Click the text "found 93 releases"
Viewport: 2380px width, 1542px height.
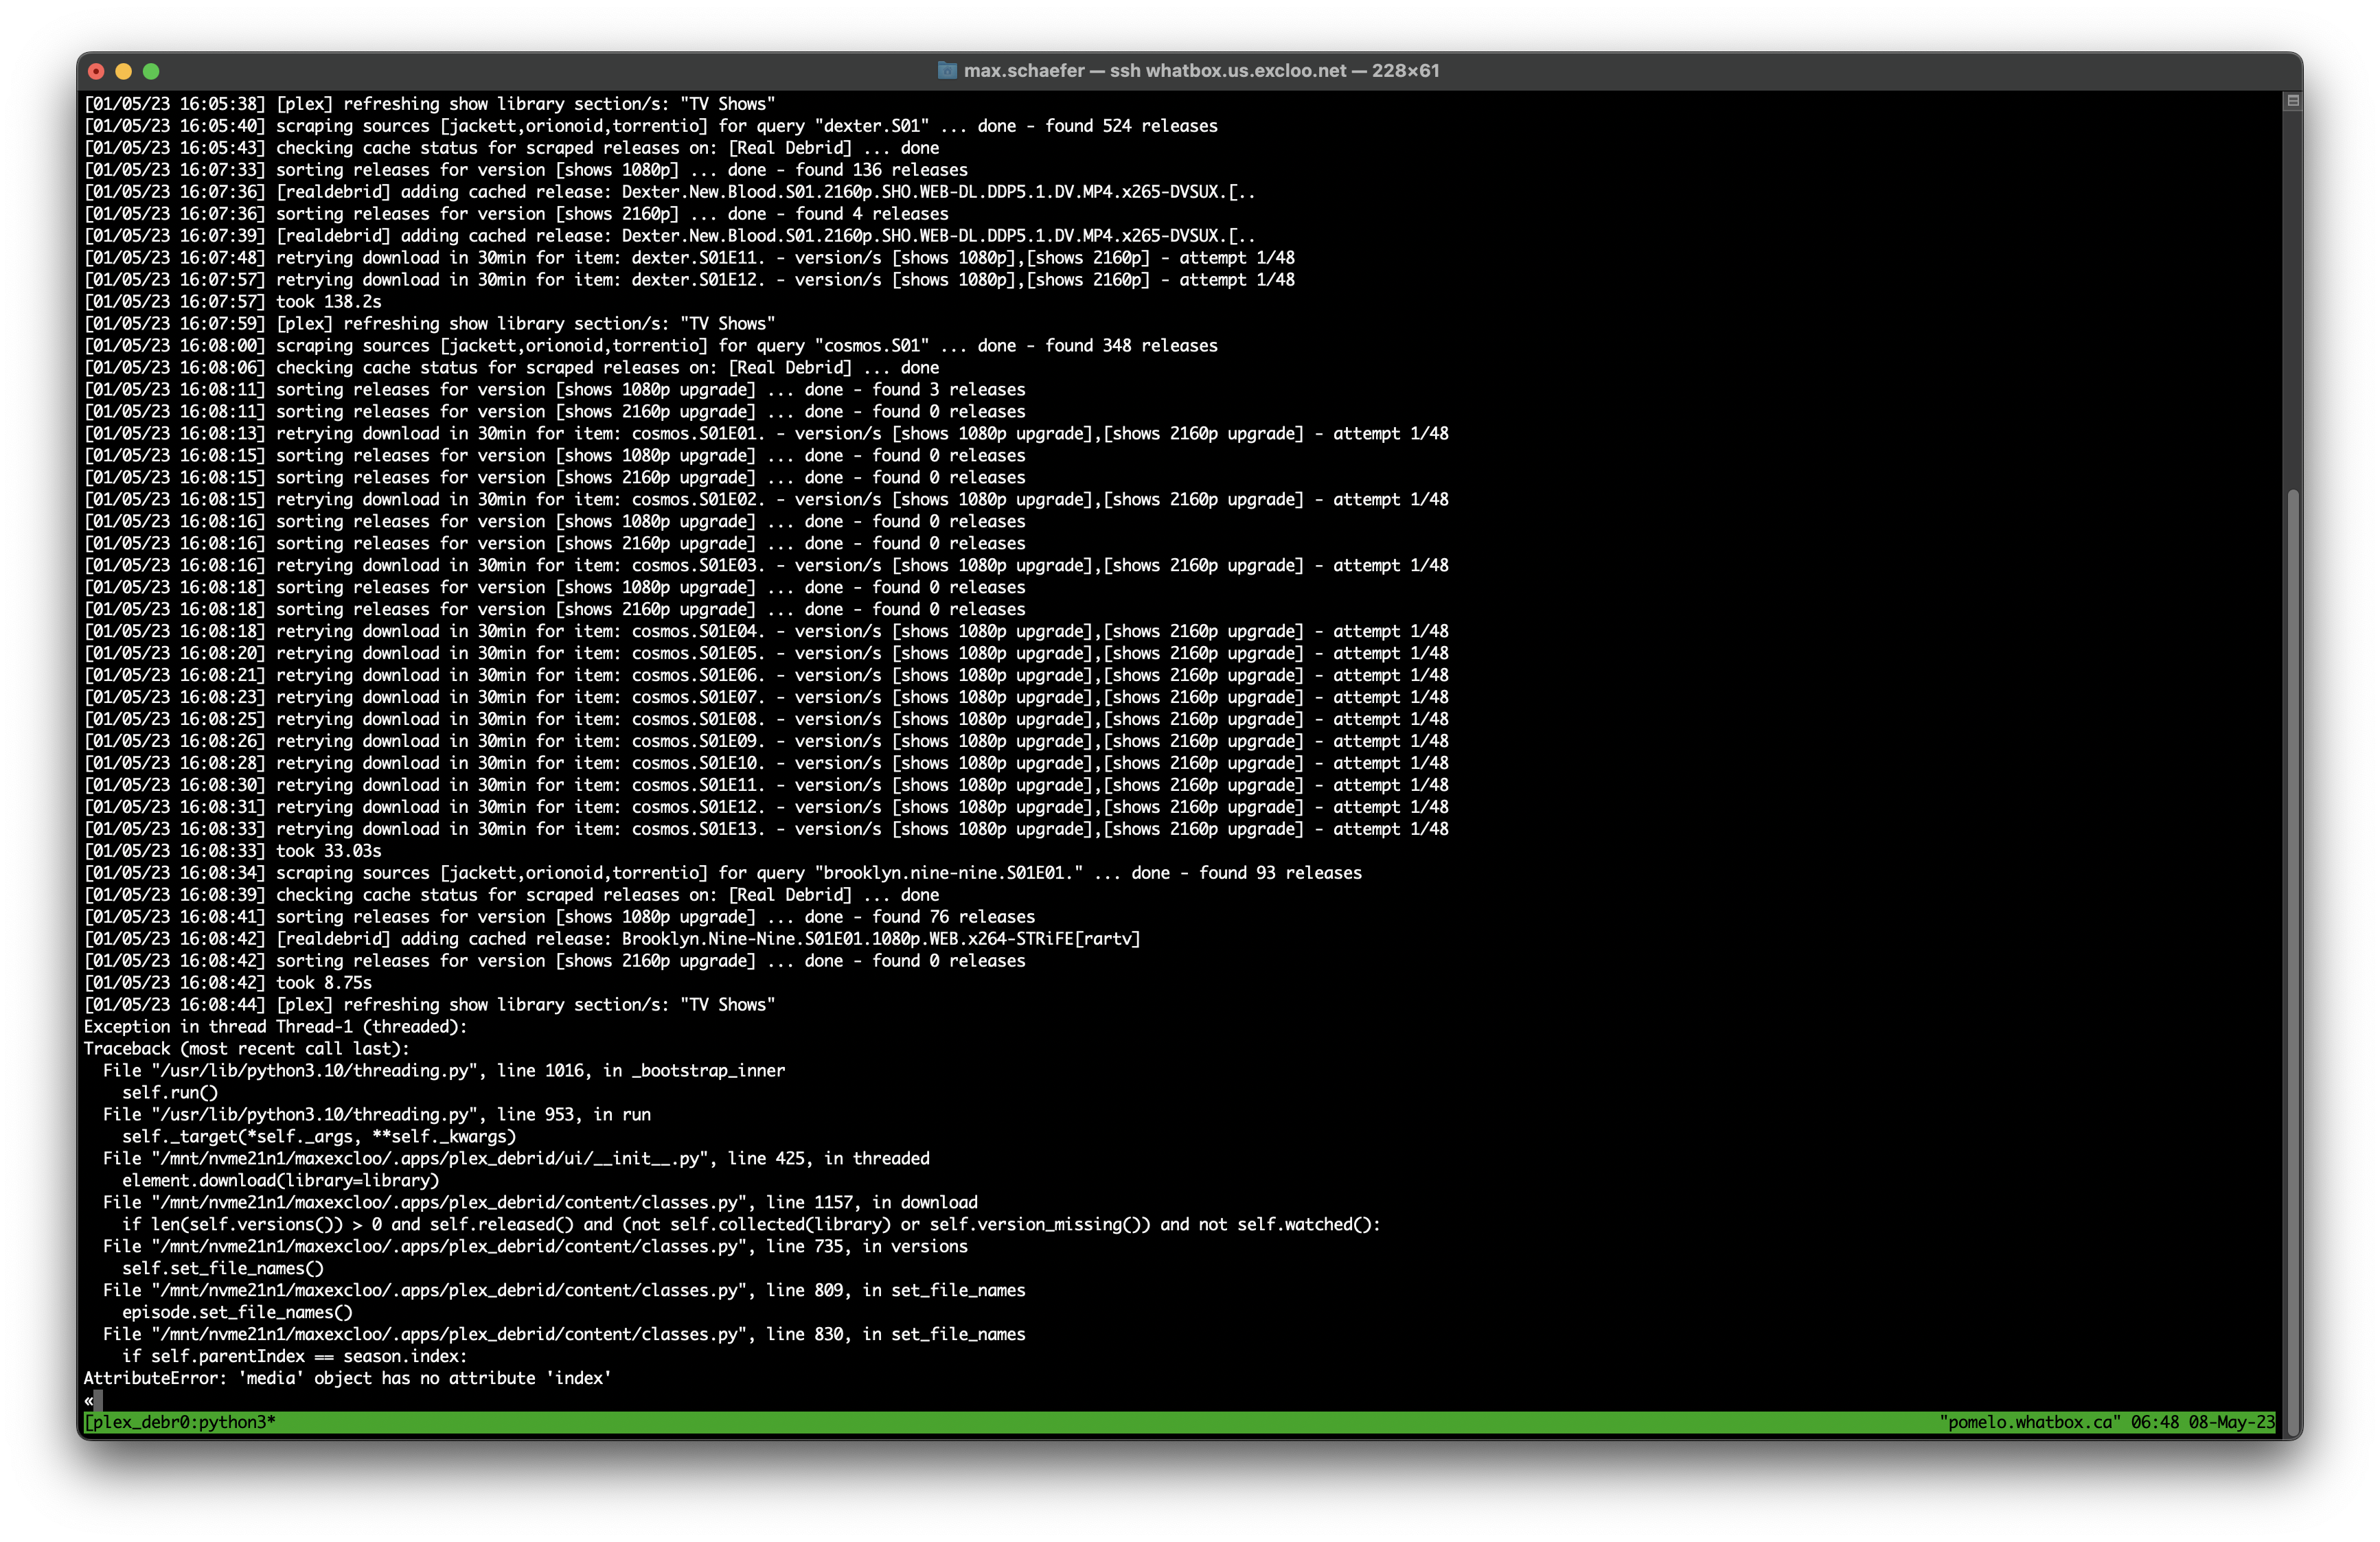[1280, 872]
